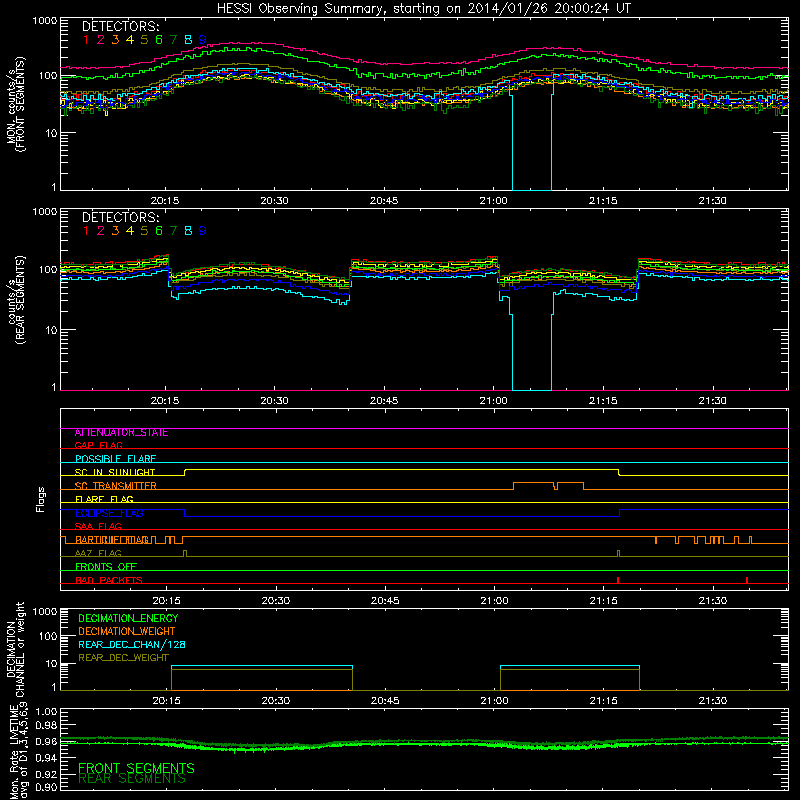Click the BAD_PACKETS flag label

(109, 580)
